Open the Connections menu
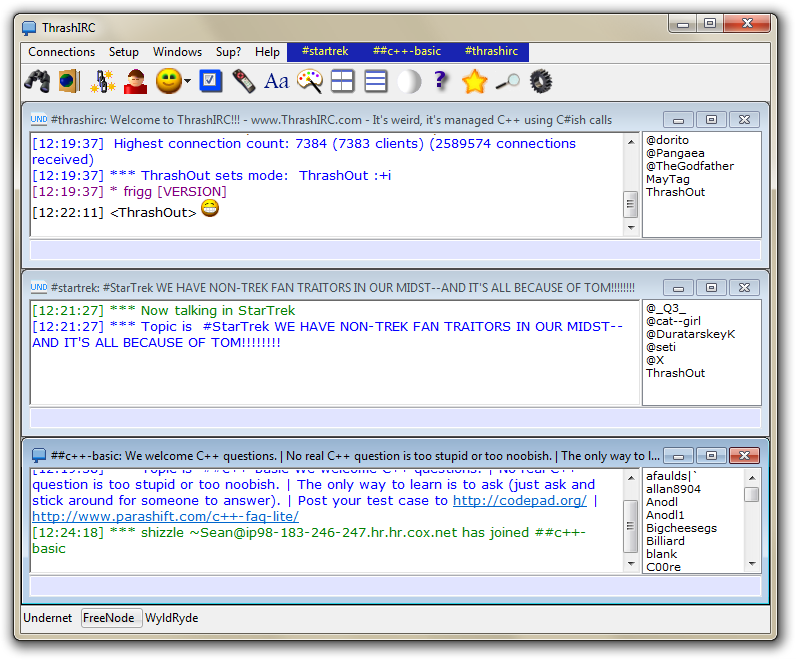Screen dimensions: 797x661 62,52
